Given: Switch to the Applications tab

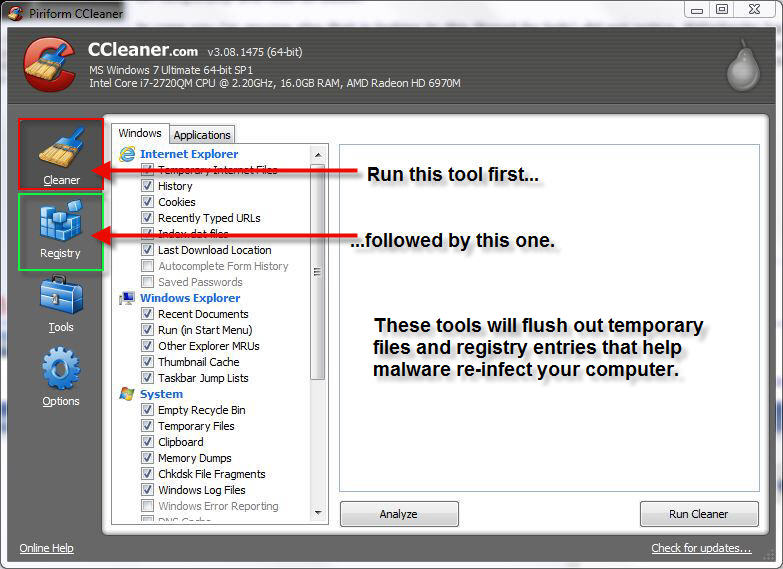Looking at the screenshot, I should point(202,135).
